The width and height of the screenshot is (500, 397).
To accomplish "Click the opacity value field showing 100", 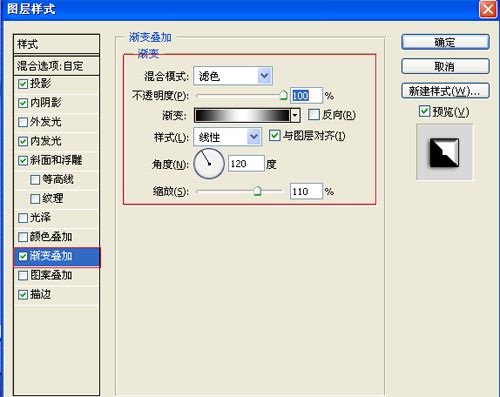I will (x=306, y=96).
